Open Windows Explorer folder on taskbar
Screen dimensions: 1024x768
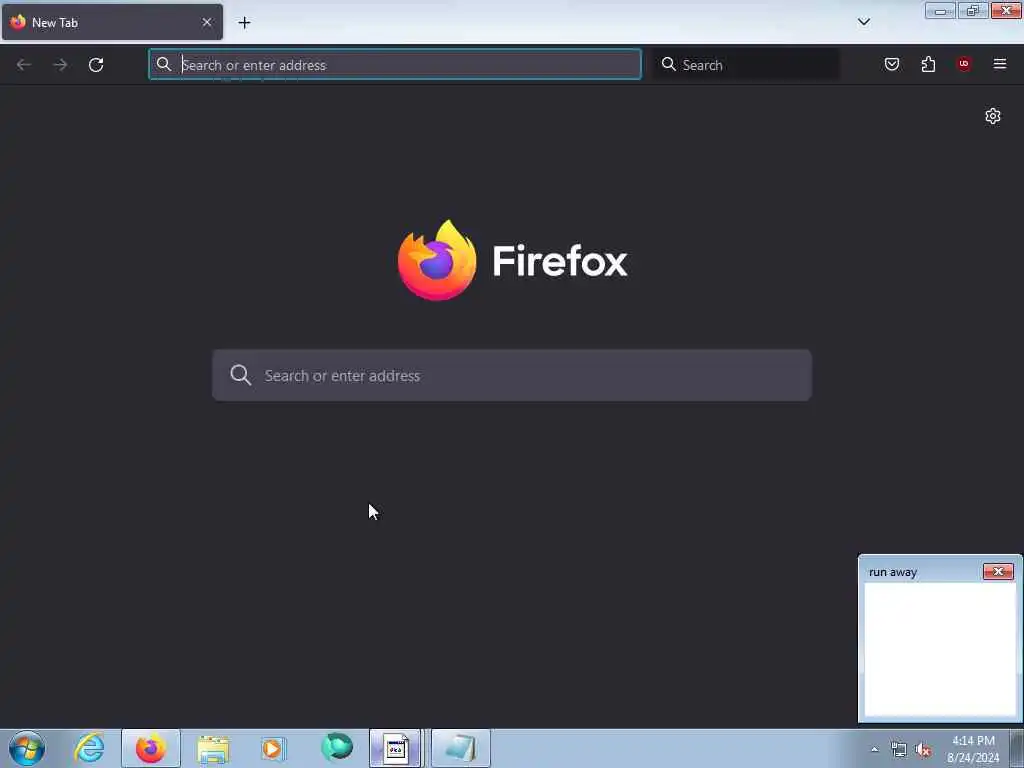pyautogui.click(x=213, y=748)
